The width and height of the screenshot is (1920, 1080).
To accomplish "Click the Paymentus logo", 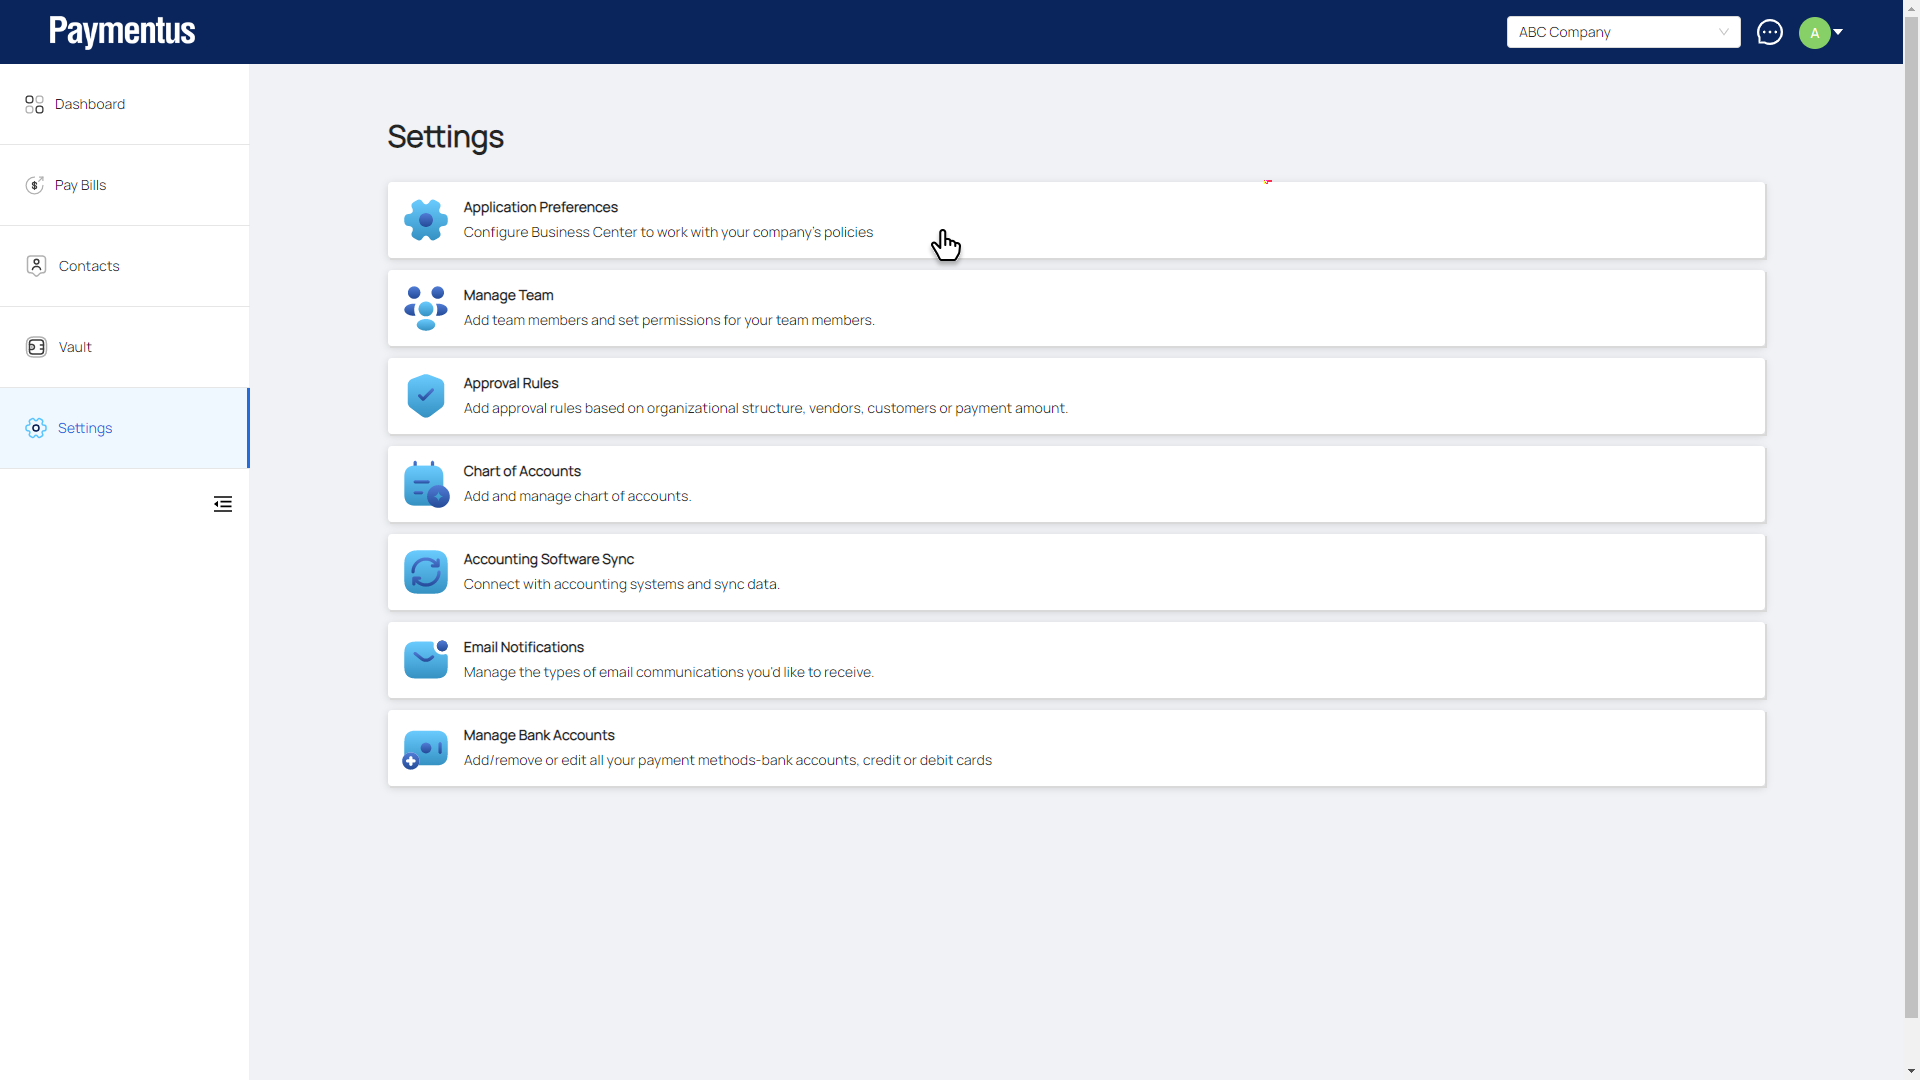I will pyautogui.click(x=122, y=32).
